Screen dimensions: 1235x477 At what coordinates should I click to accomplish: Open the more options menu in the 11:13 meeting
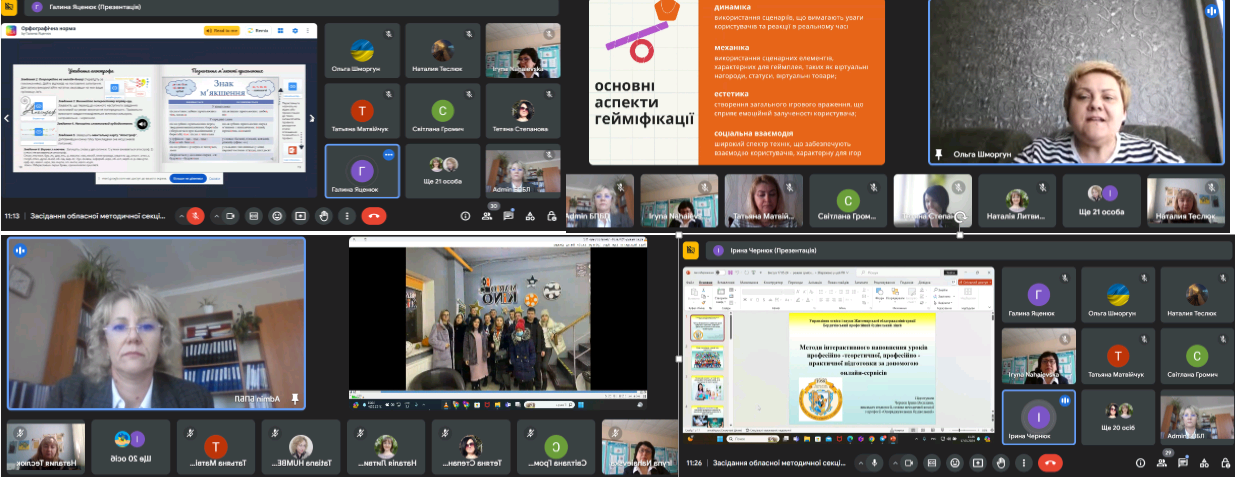(x=347, y=215)
